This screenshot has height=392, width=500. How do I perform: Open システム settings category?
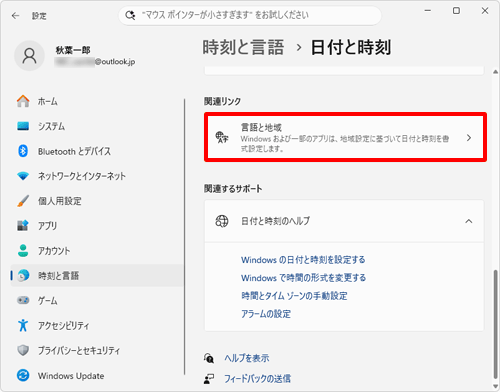pos(51,126)
